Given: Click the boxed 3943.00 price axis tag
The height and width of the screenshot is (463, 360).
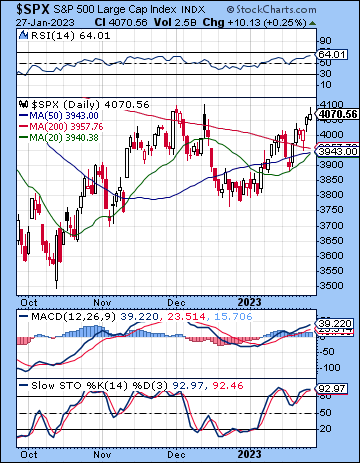Looking at the screenshot, I should [x=338, y=152].
